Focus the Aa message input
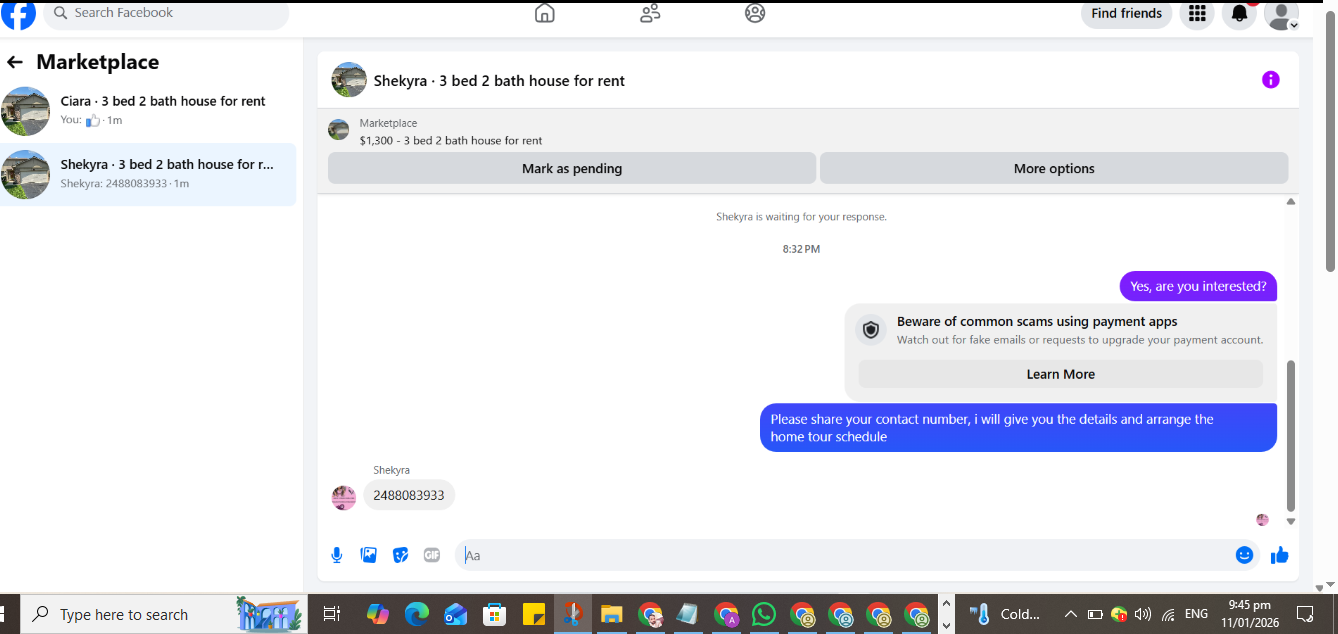Viewport: 1338px width, 634px height. coord(845,555)
